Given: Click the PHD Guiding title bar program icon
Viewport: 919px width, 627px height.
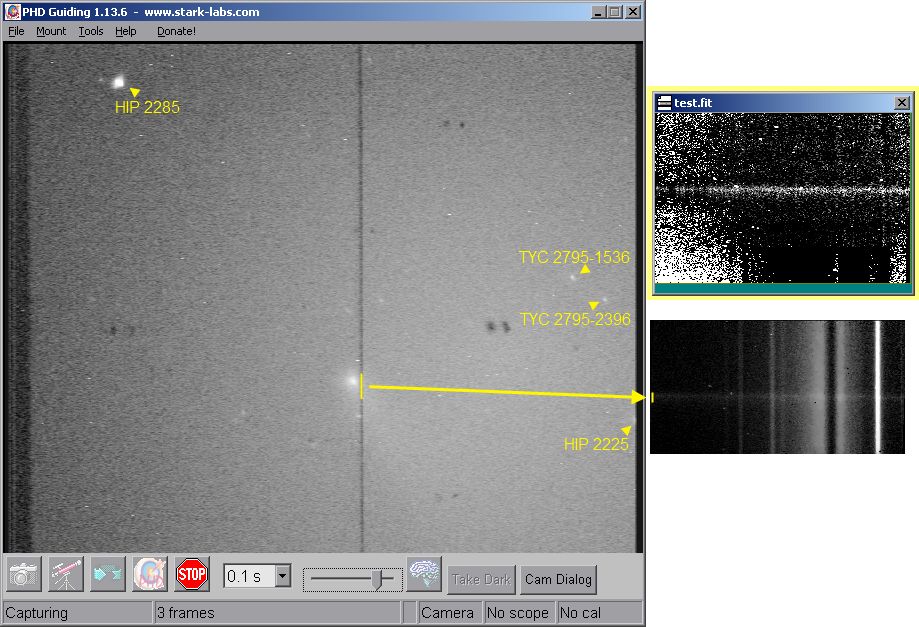Looking at the screenshot, I should tap(12, 11).
